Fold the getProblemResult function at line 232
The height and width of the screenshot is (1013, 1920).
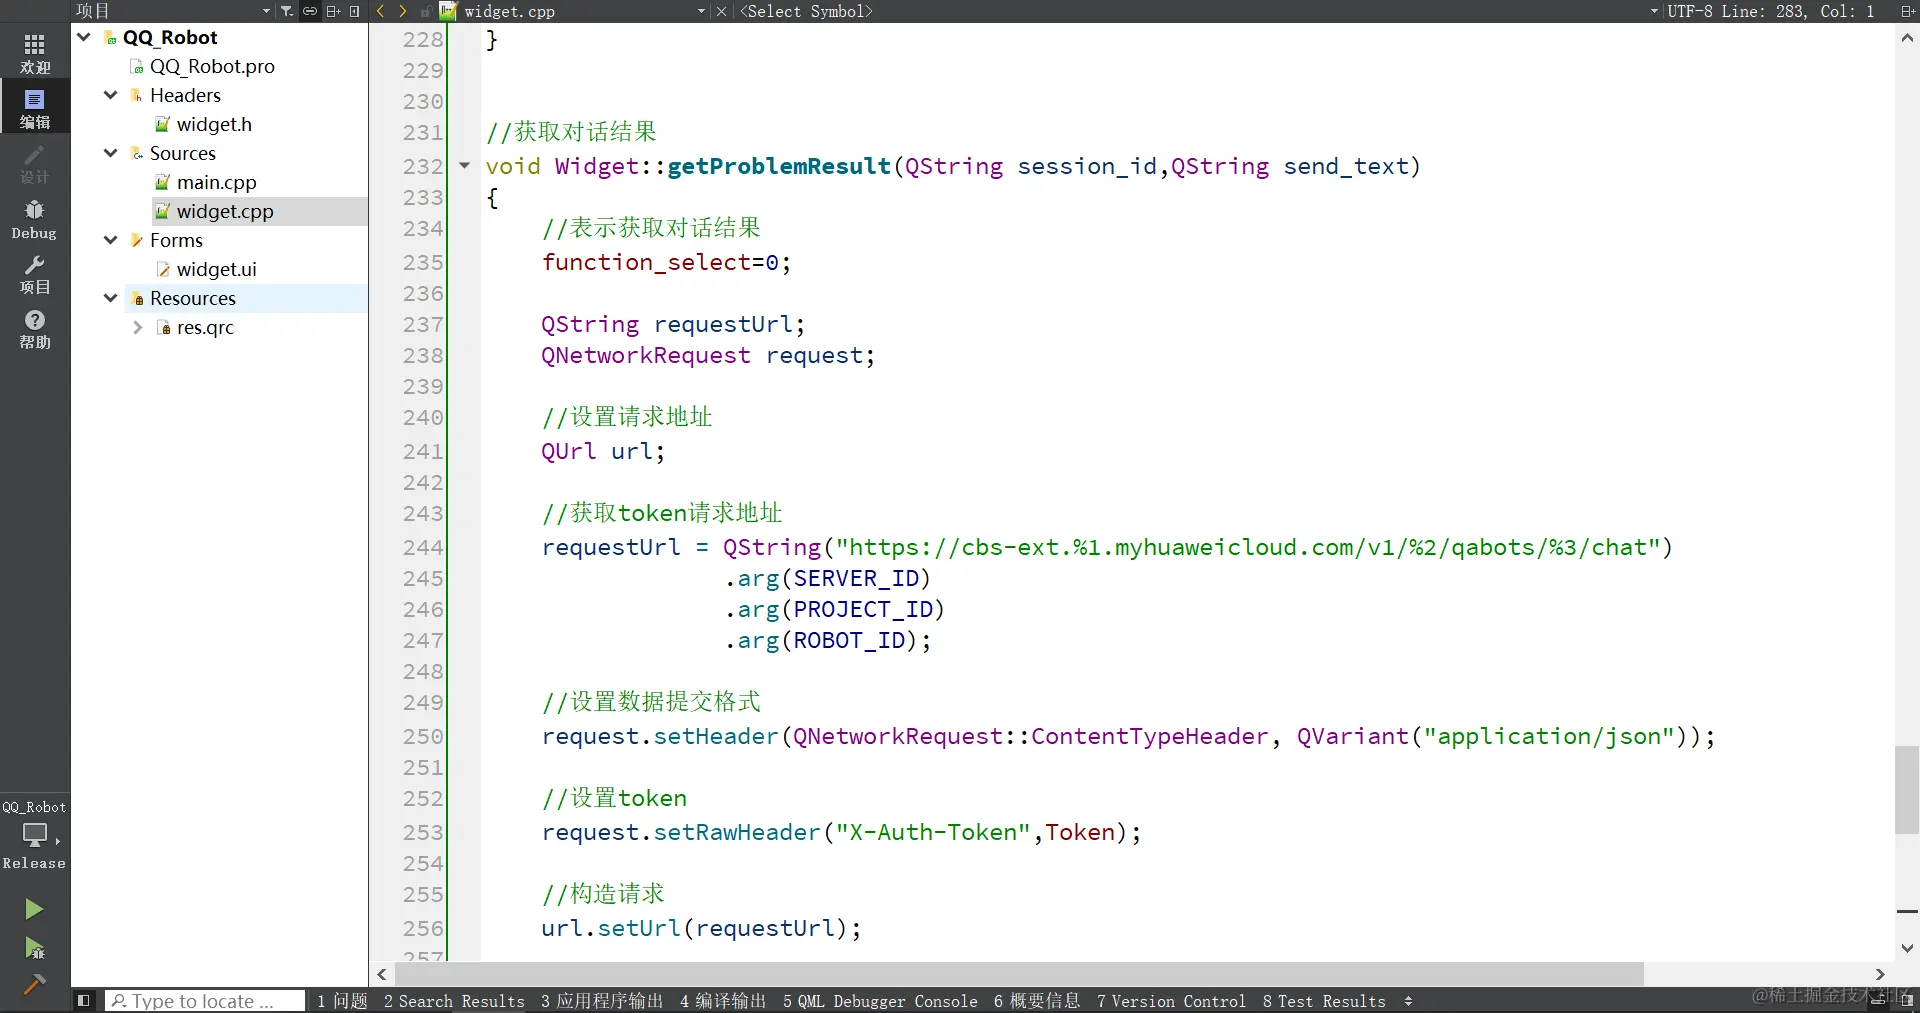[464, 166]
